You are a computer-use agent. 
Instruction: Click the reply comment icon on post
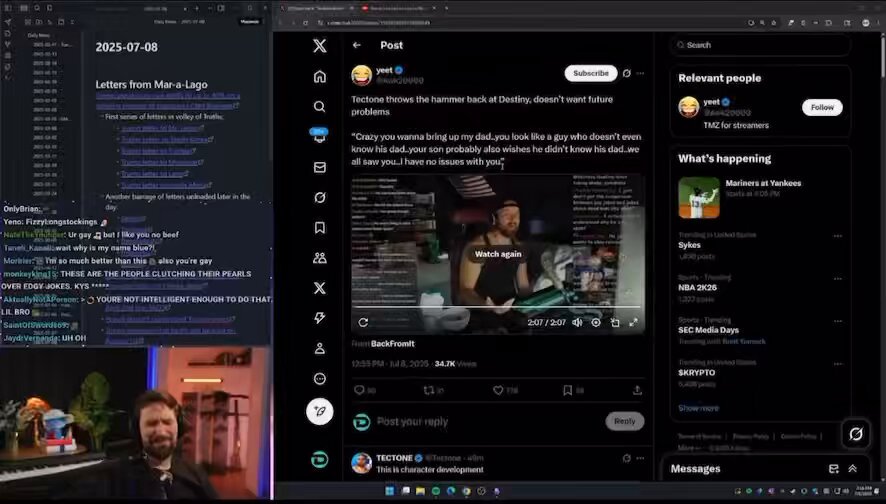point(359,390)
